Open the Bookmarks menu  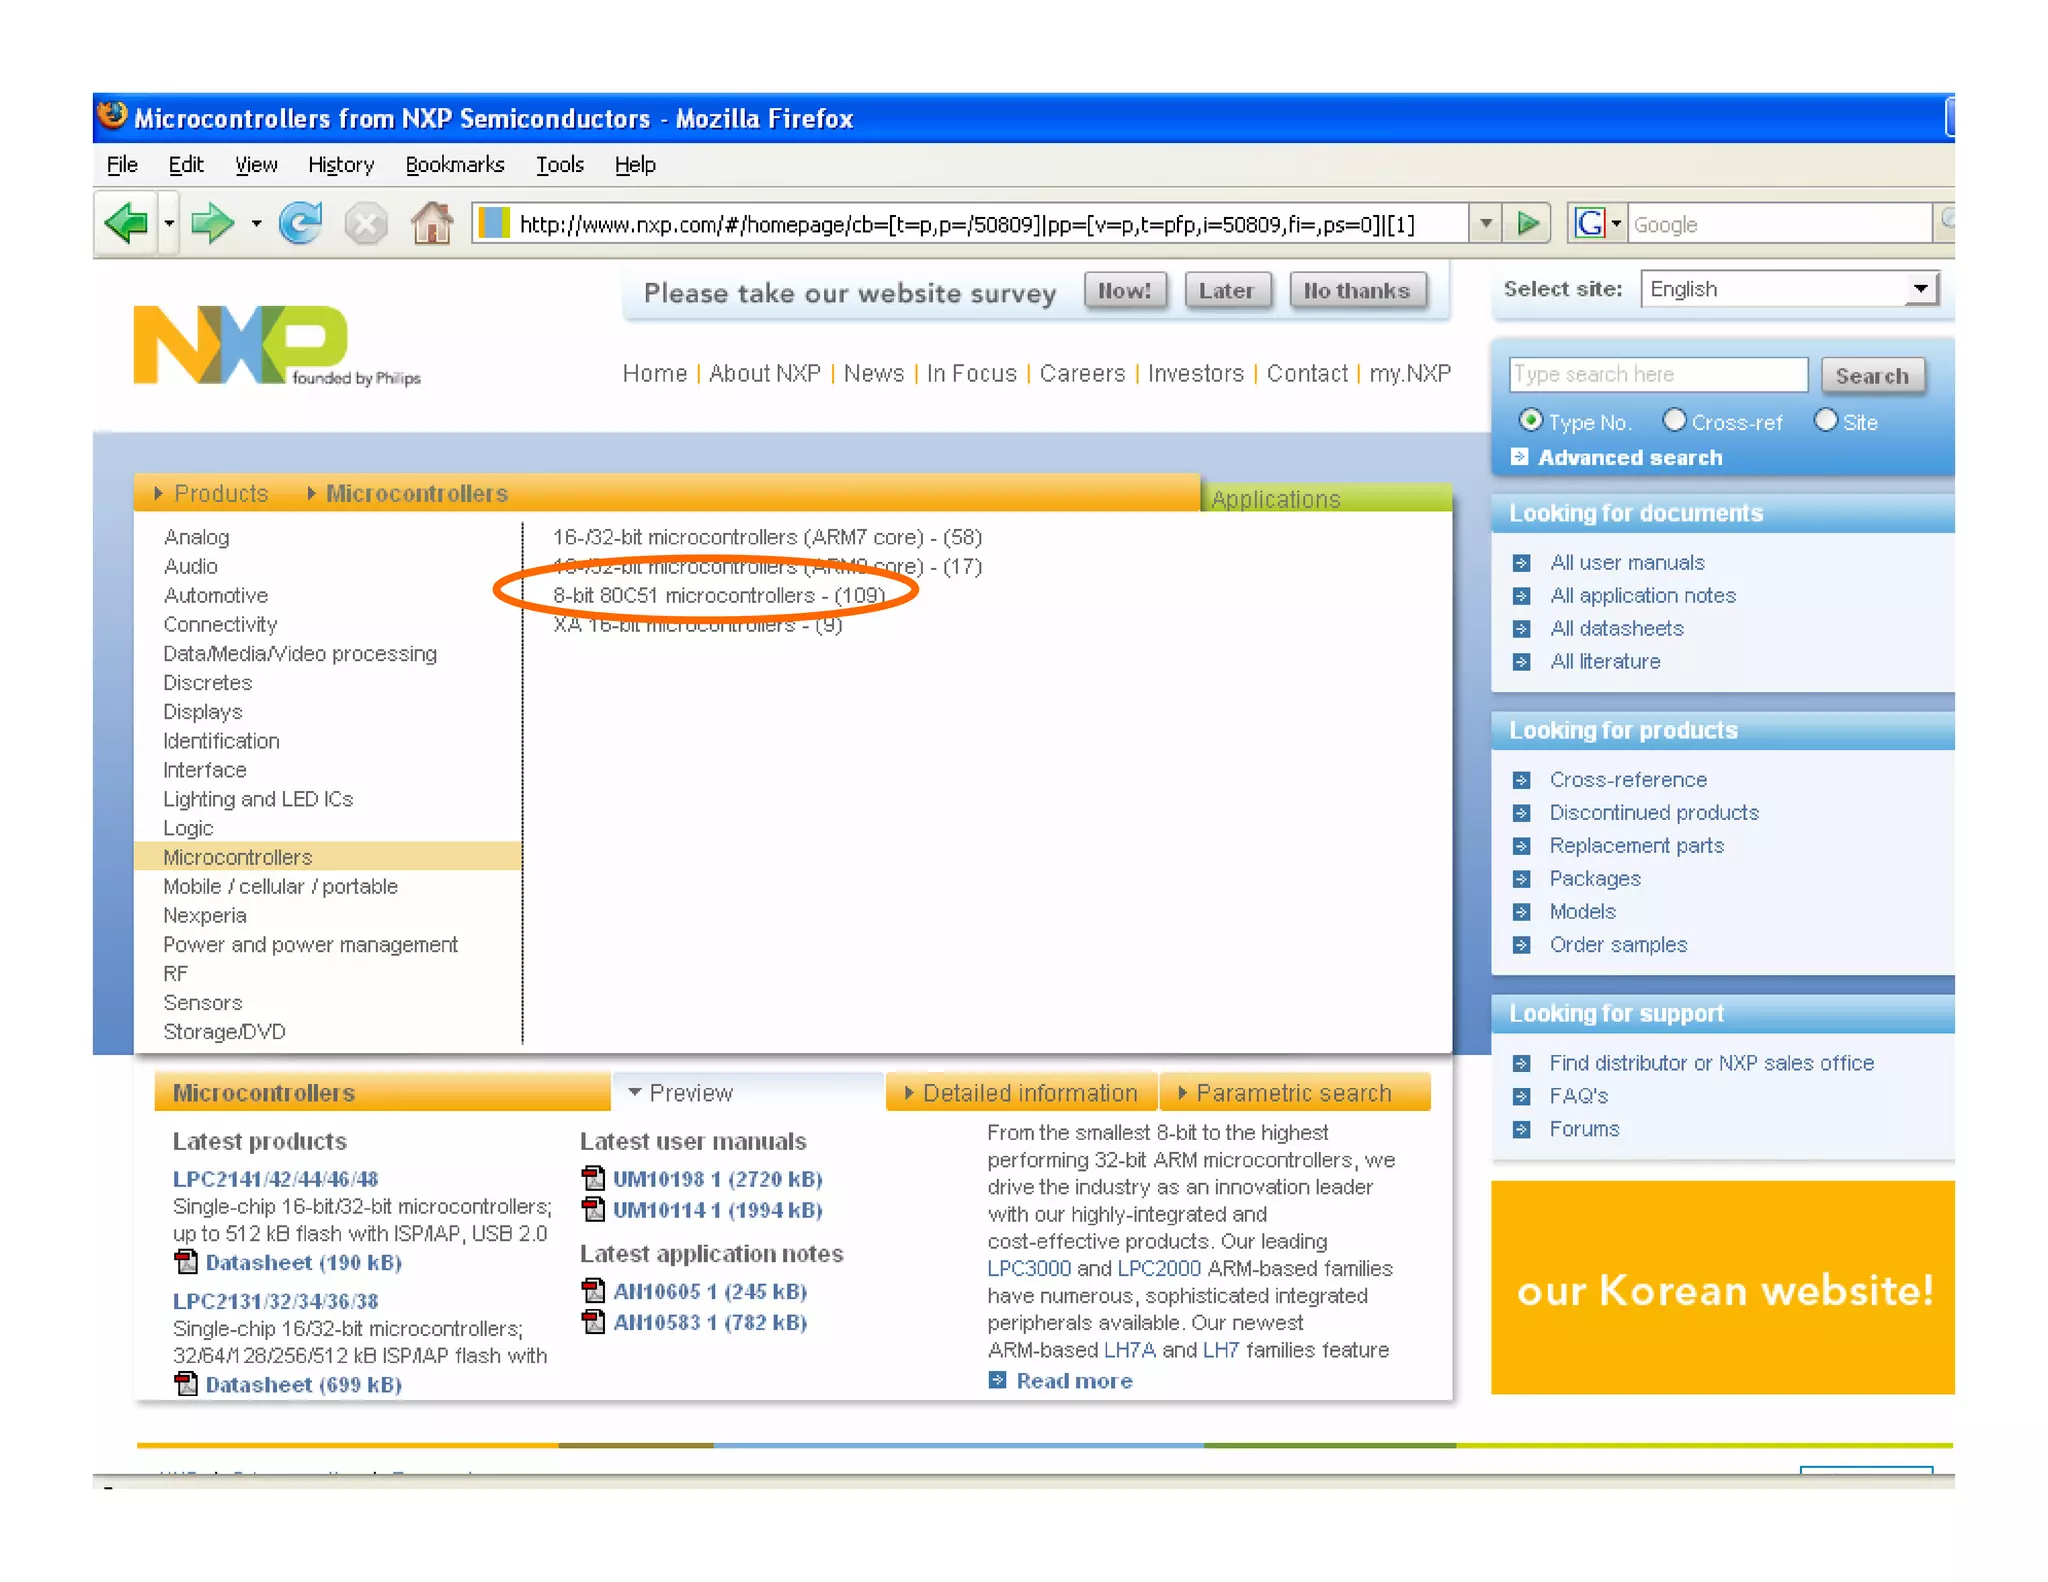(x=454, y=165)
